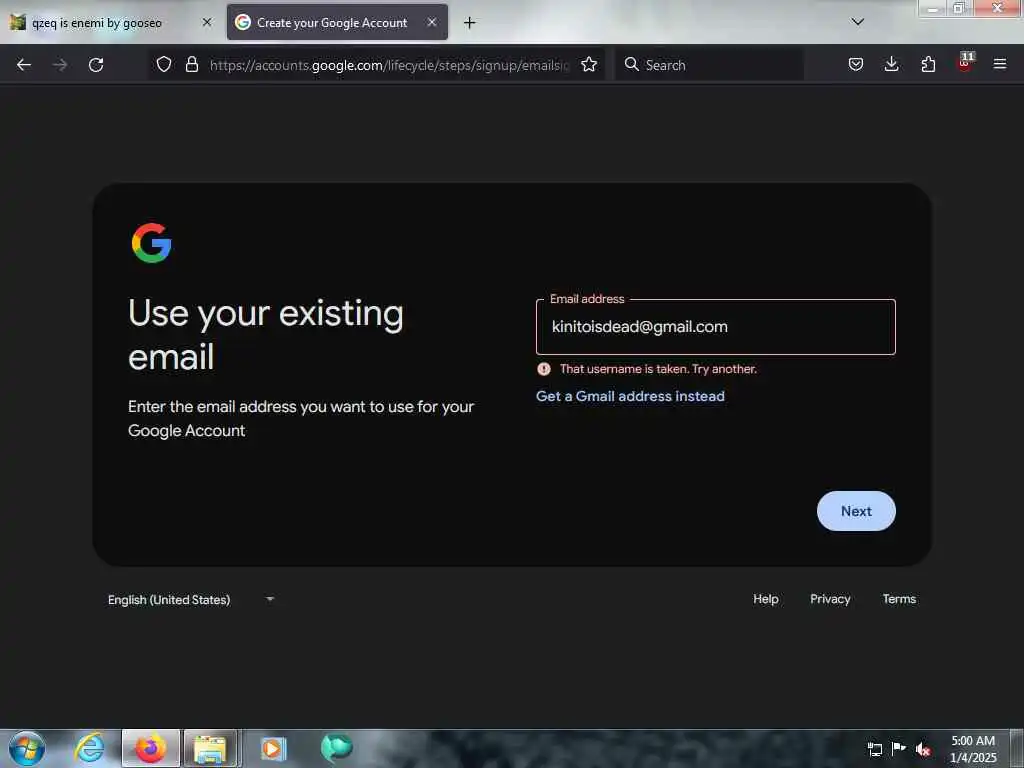Screen dimensions: 1024x768
Task: Open the Firefox hamburger menu
Action: point(1000,64)
